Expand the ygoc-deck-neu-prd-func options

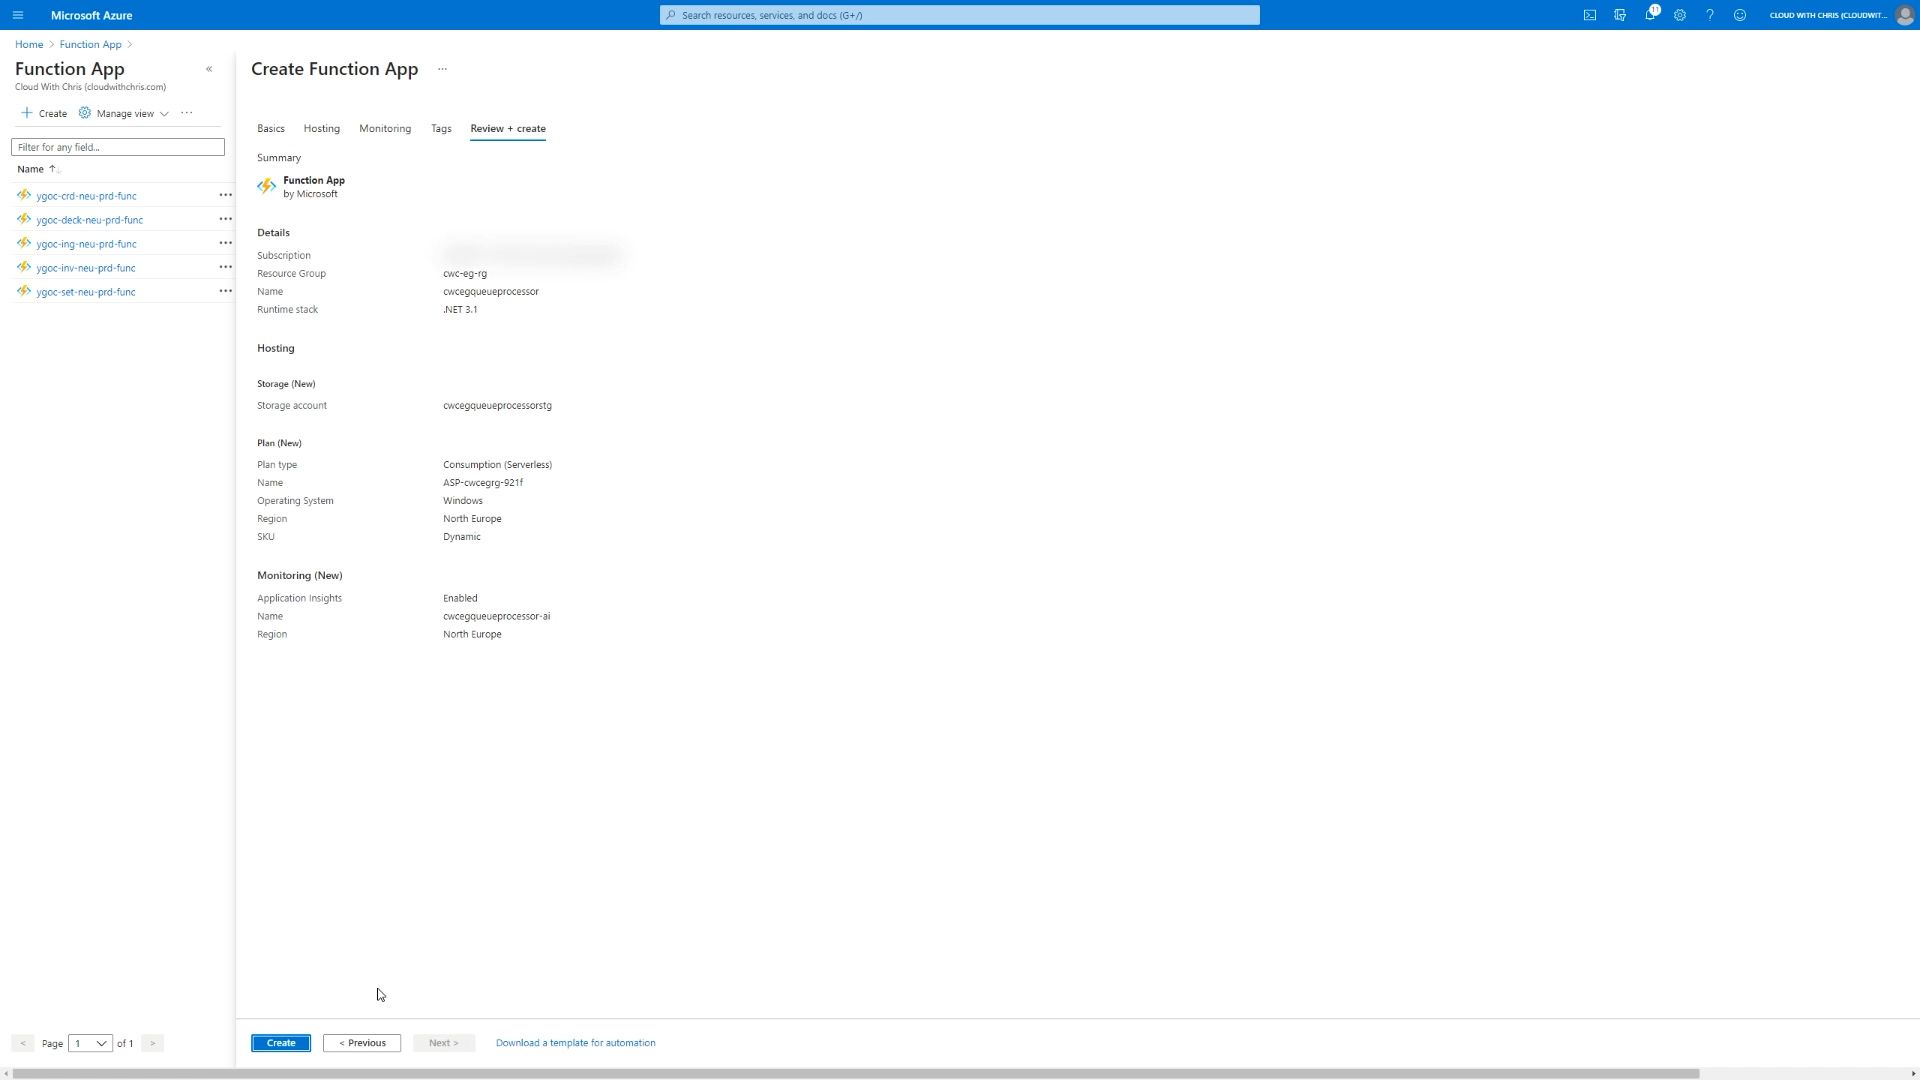pyautogui.click(x=225, y=219)
